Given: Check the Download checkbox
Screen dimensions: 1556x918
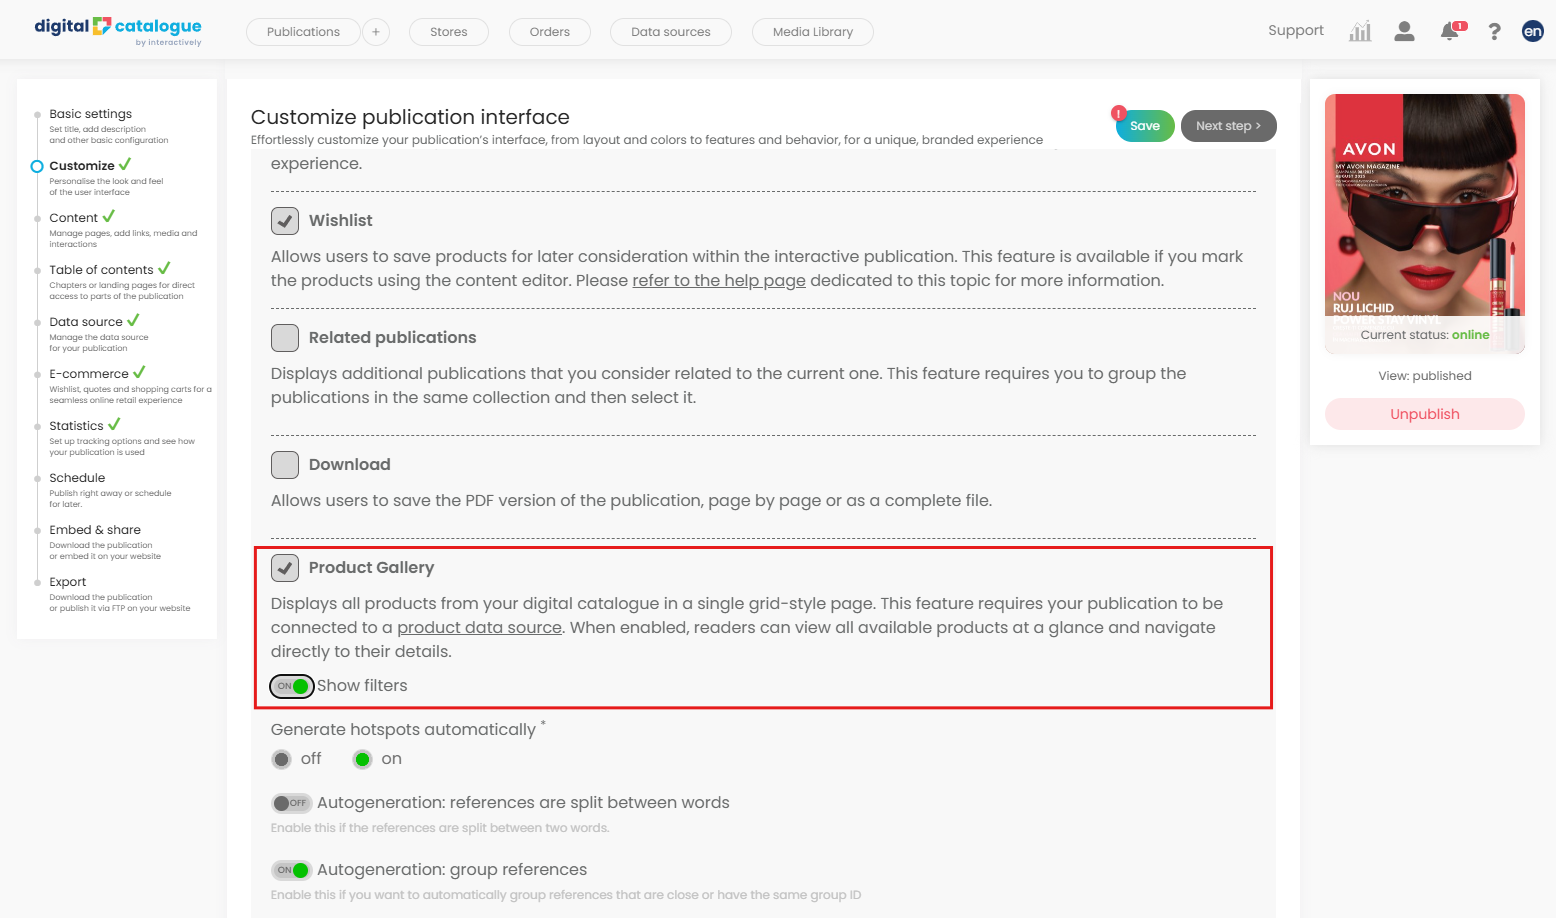Looking at the screenshot, I should tap(285, 465).
